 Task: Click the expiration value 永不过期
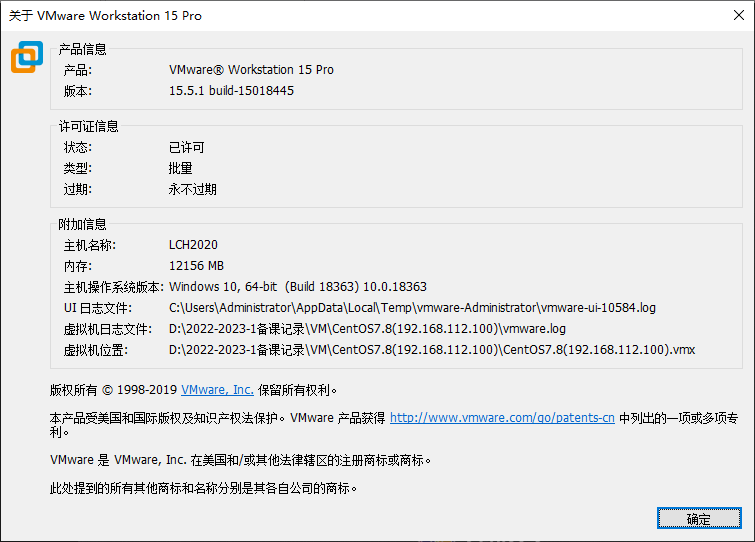coord(193,190)
